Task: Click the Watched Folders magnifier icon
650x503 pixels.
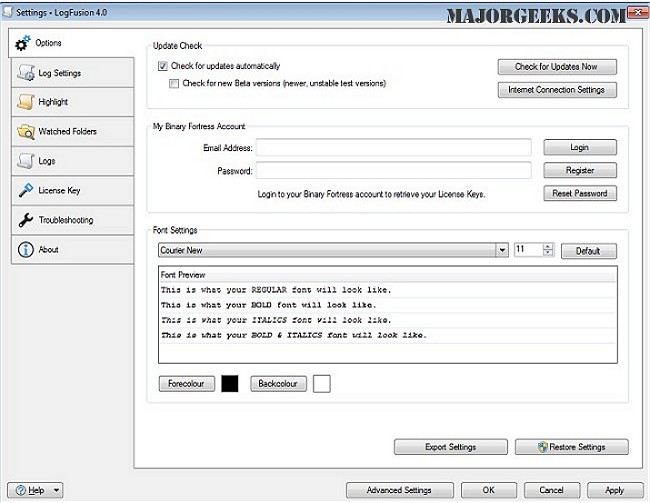Action: (26, 131)
